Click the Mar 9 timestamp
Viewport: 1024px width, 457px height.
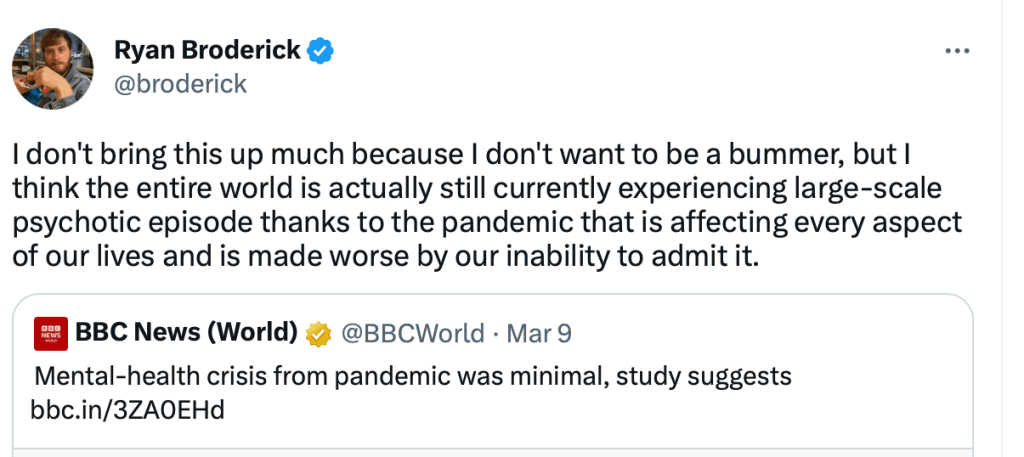click(x=539, y=333)
